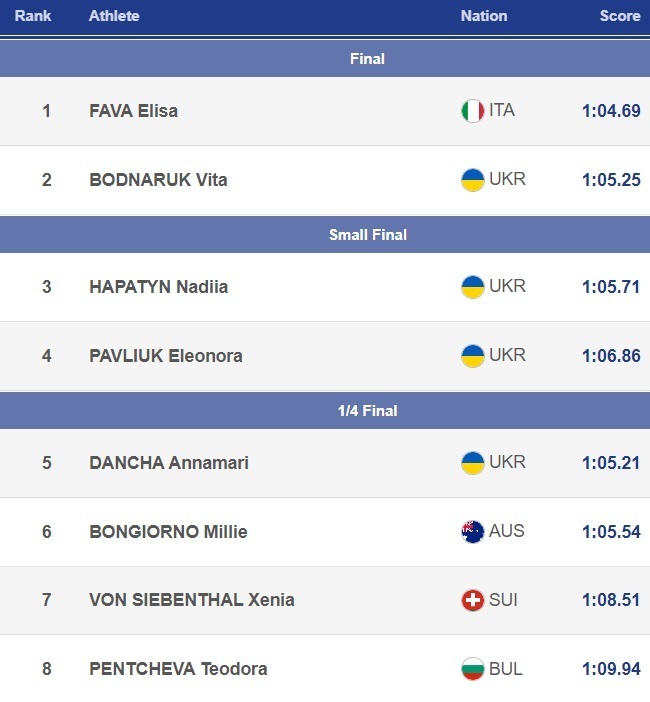
Task: Click score 1:04.69 for FAVA Elisa
Action: tap(611, 111)
